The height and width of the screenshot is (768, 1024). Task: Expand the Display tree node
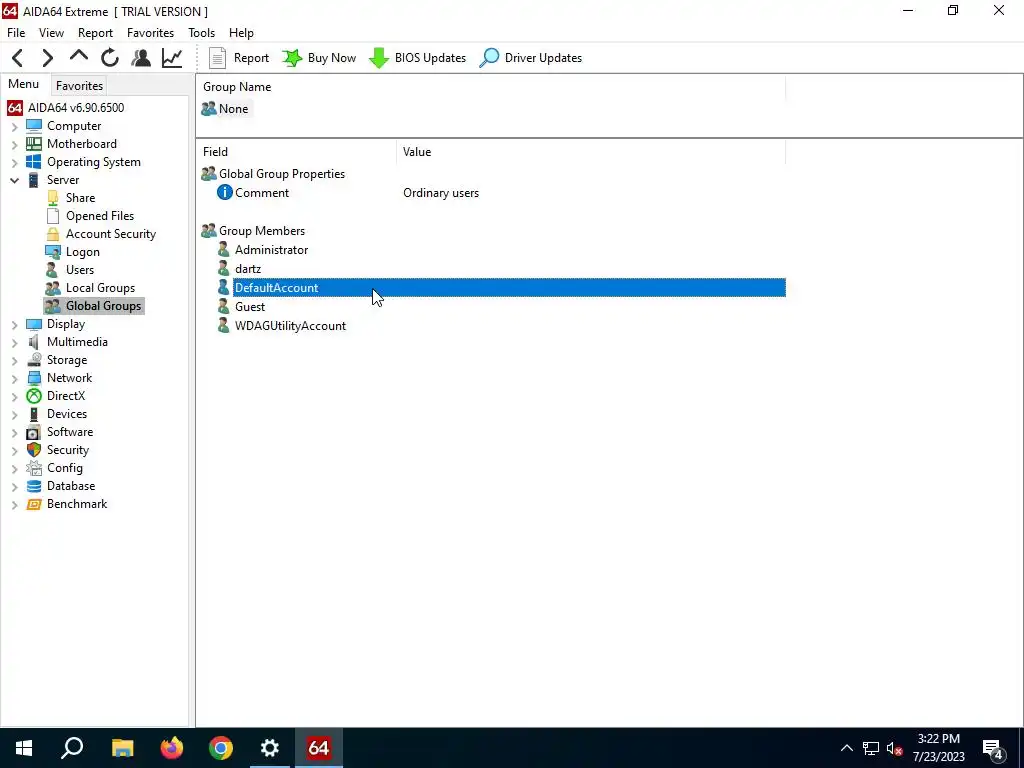pos(14,325)
